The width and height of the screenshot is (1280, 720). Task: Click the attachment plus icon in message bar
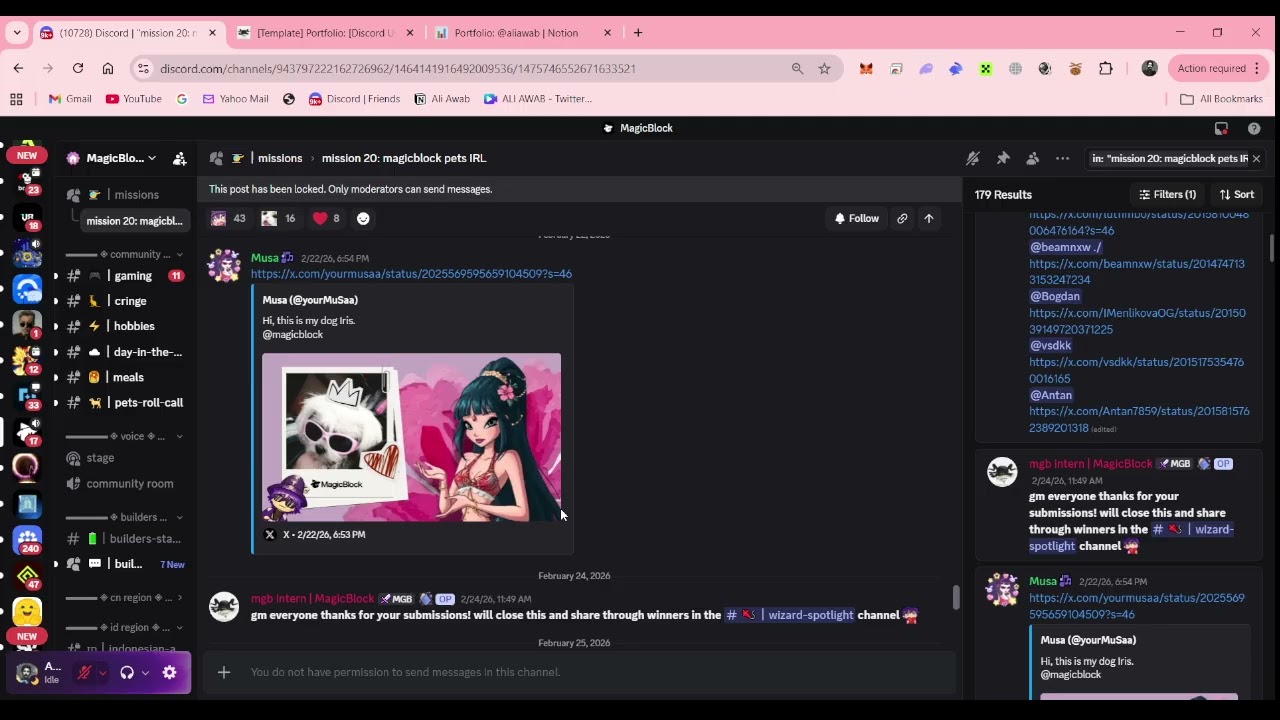click(x=224, y=672)
